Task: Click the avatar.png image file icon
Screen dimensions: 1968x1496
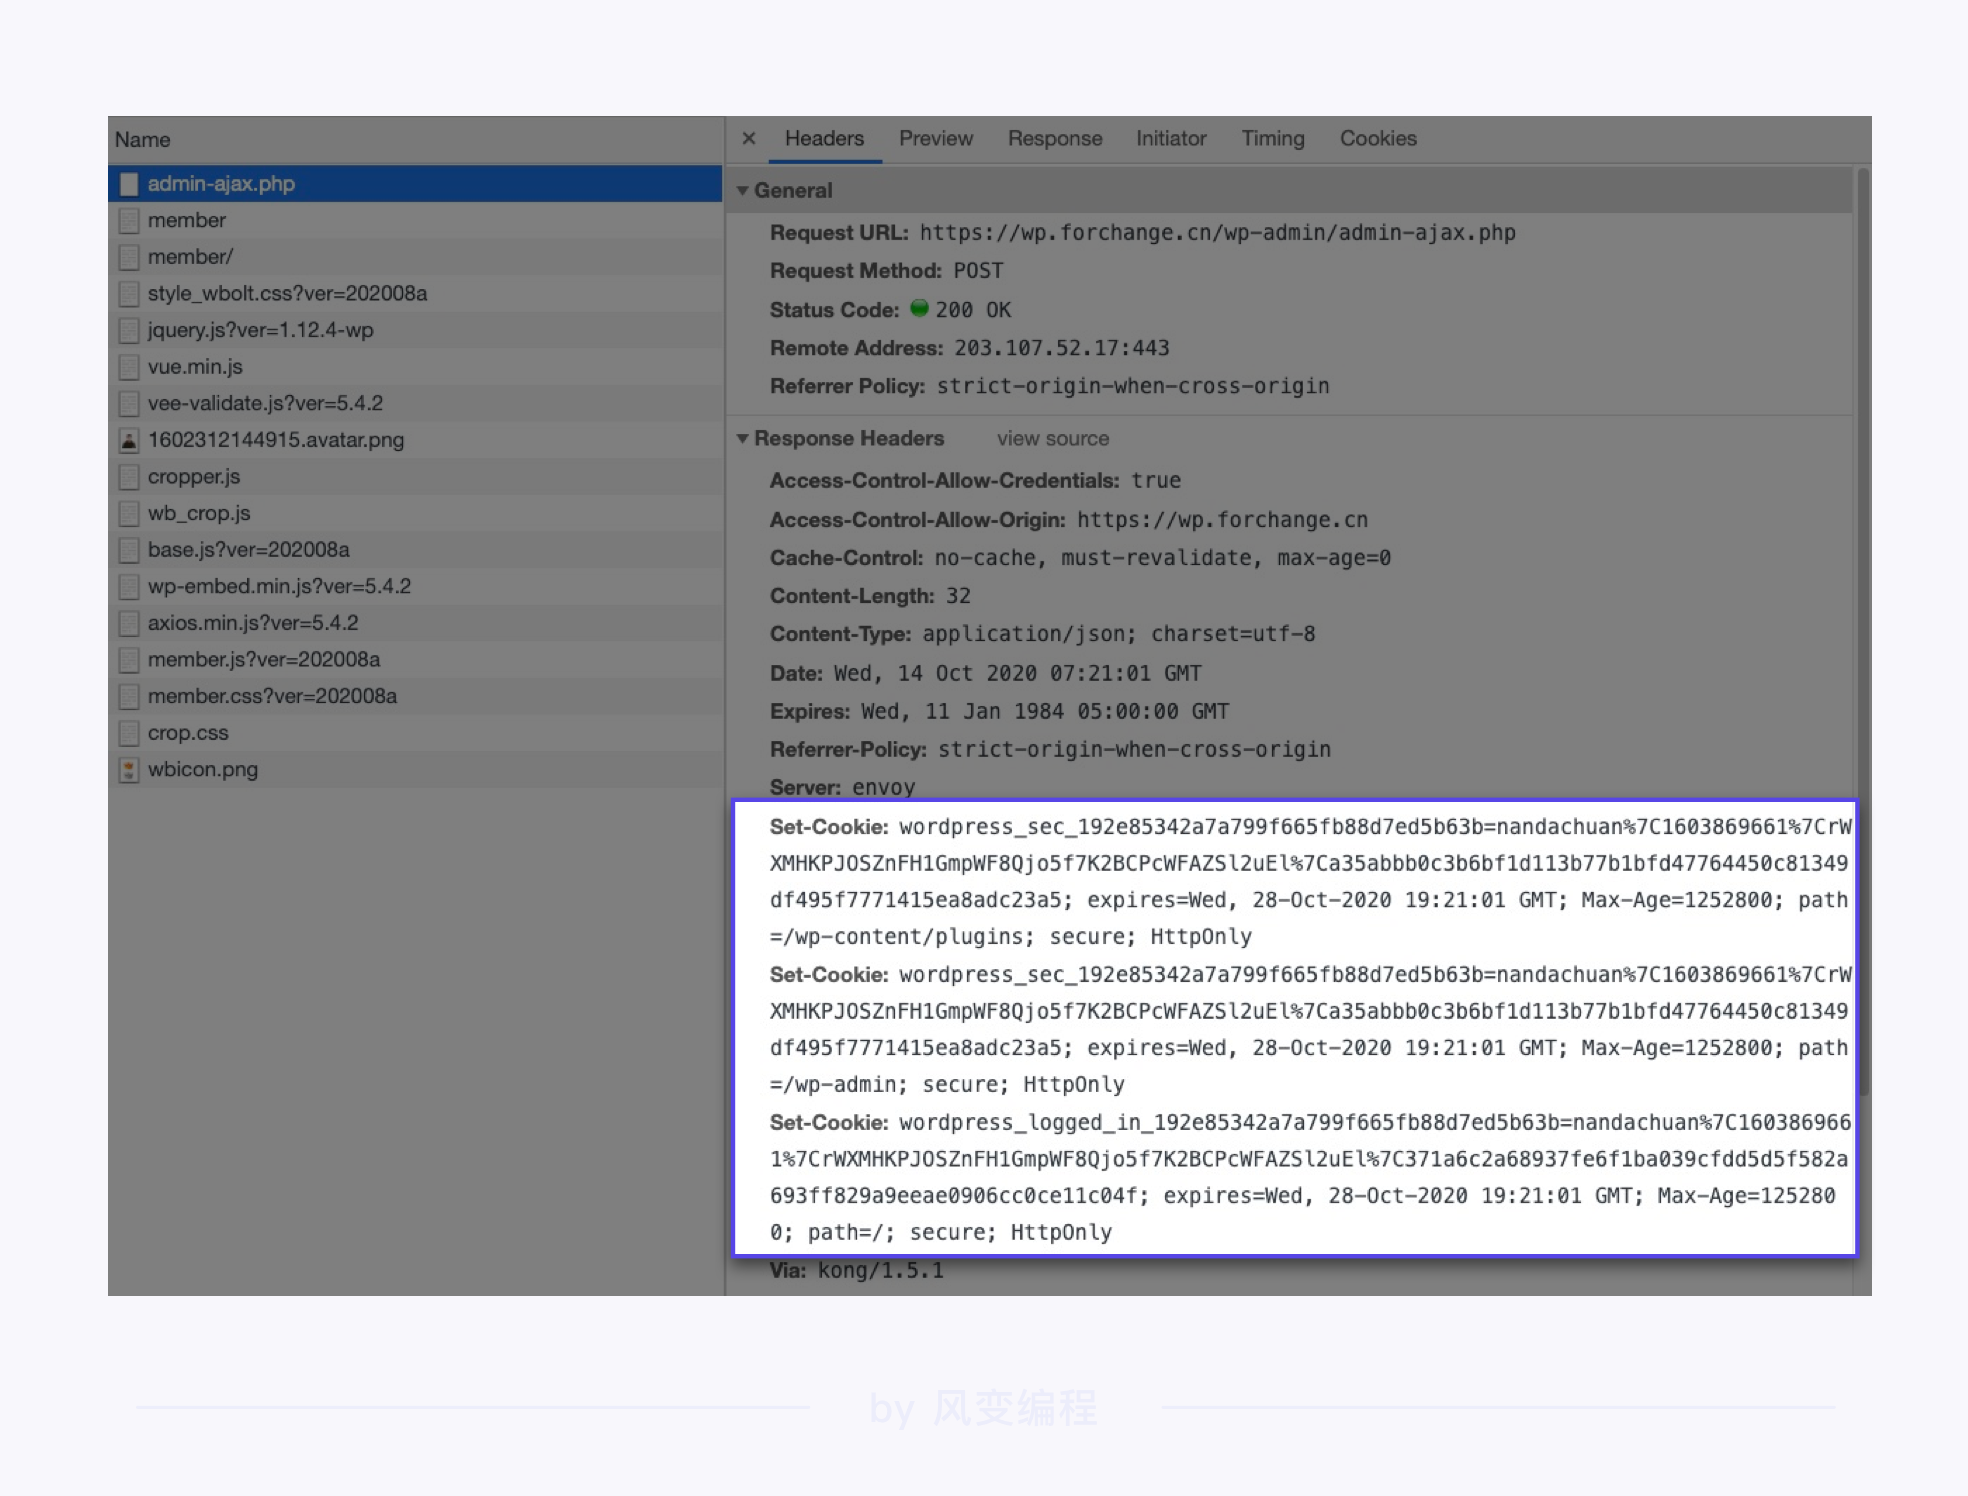Action: pos(128,440)
